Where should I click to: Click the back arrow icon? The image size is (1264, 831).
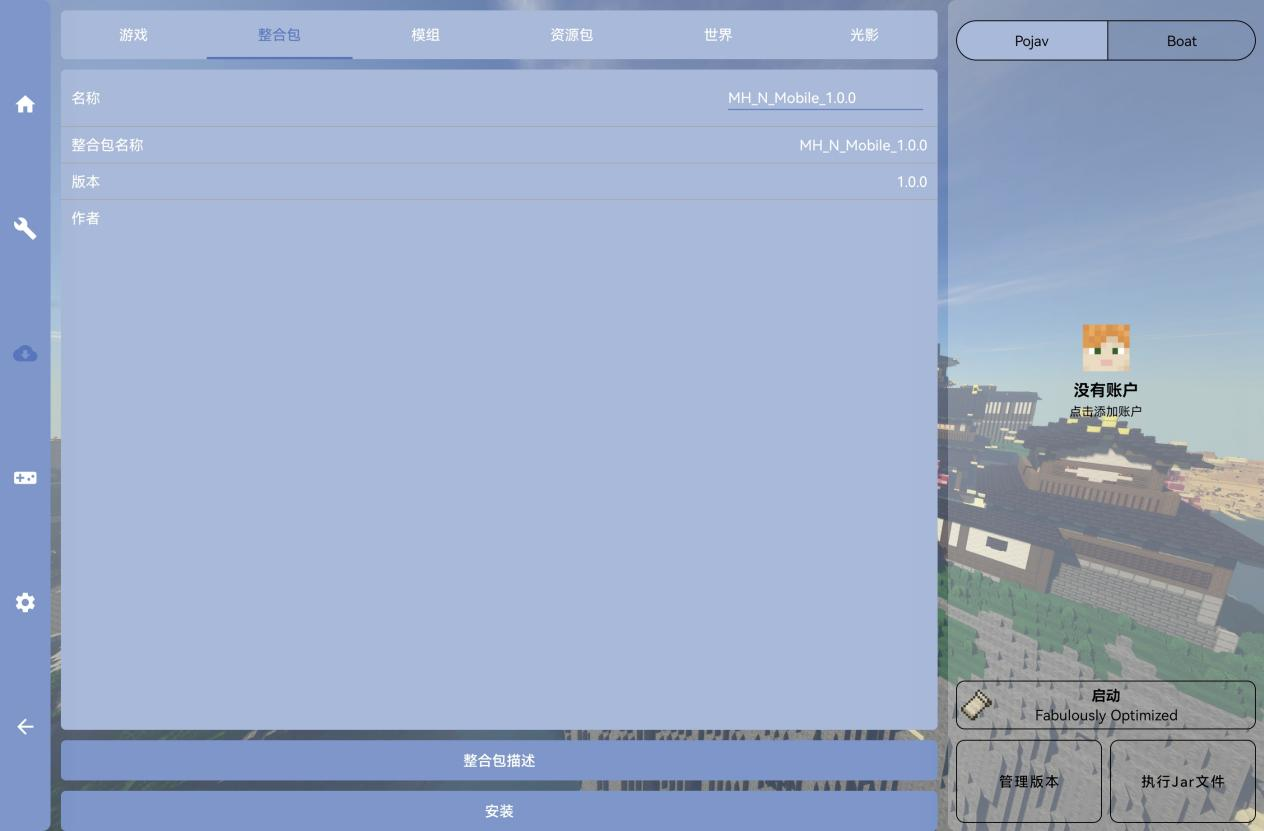25,727
